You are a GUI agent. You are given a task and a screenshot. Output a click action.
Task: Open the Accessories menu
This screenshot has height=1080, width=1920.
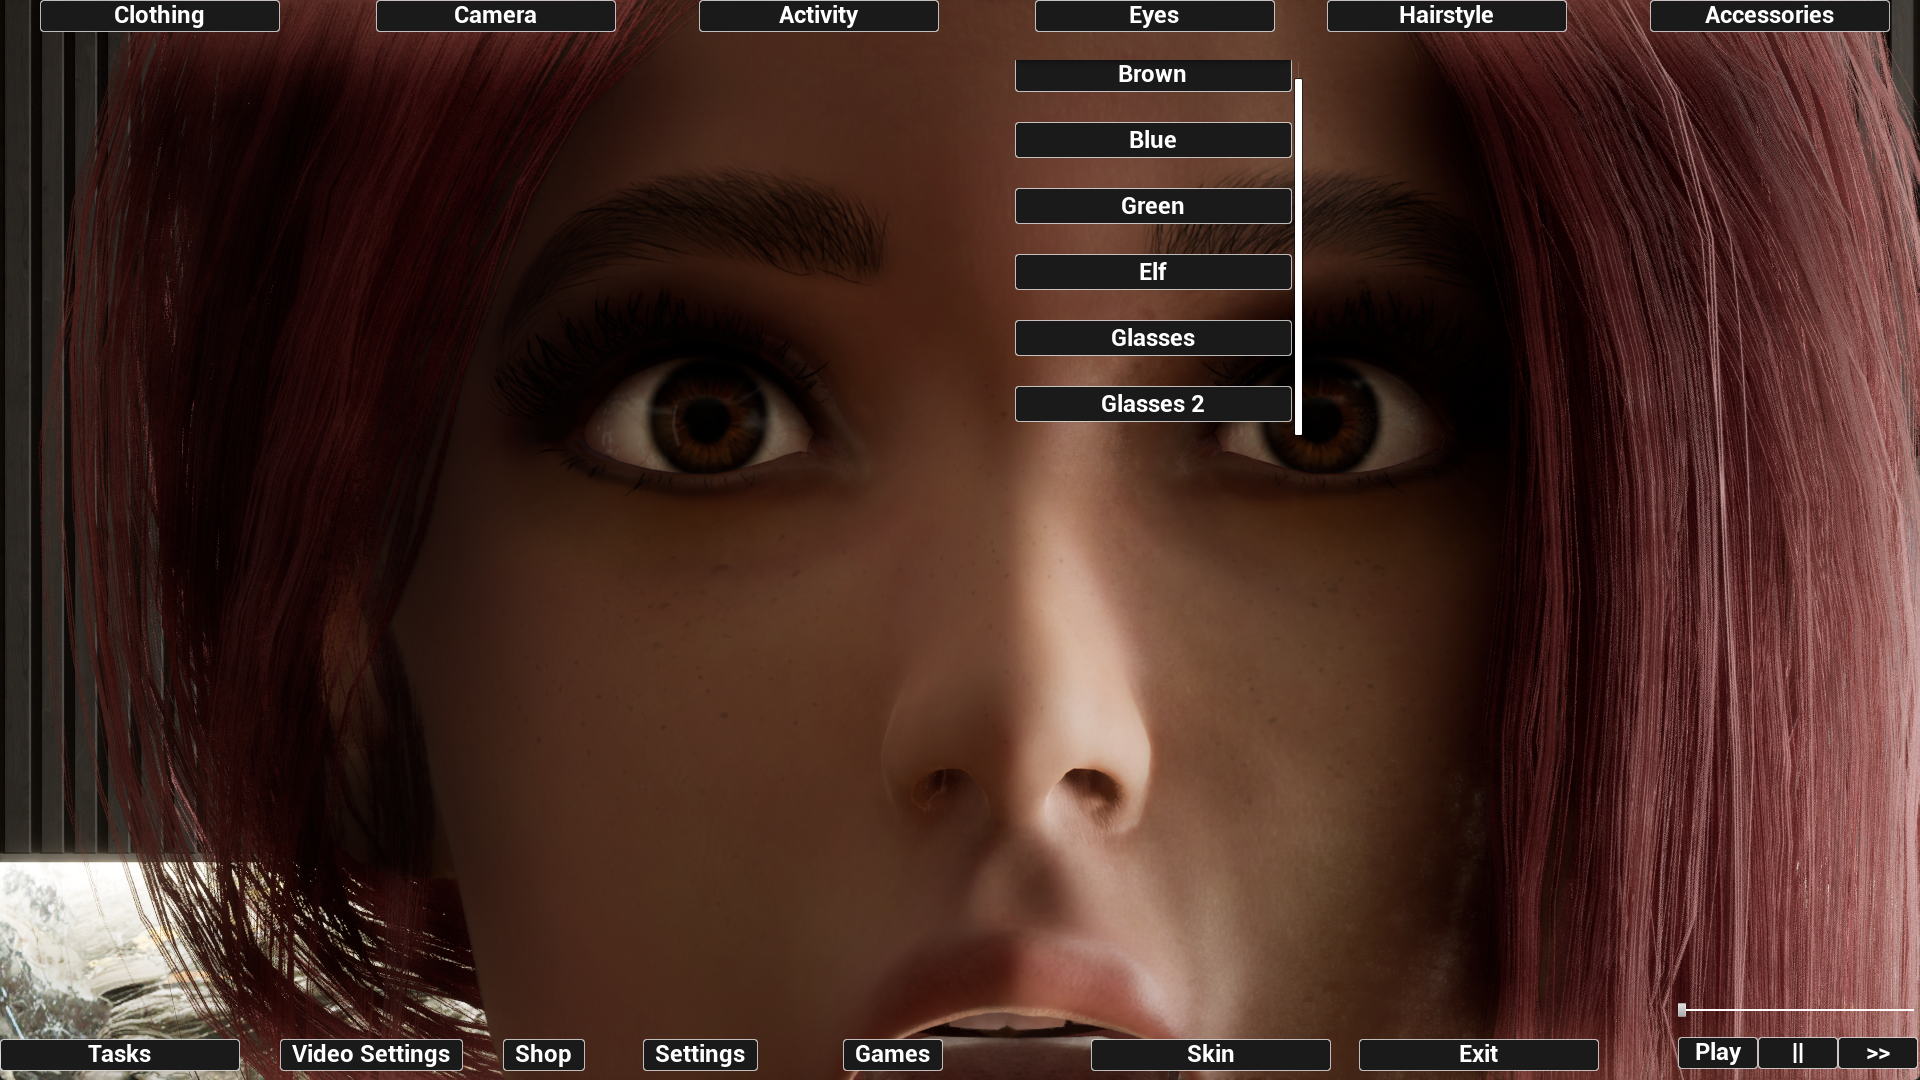tap(1768, 15)
